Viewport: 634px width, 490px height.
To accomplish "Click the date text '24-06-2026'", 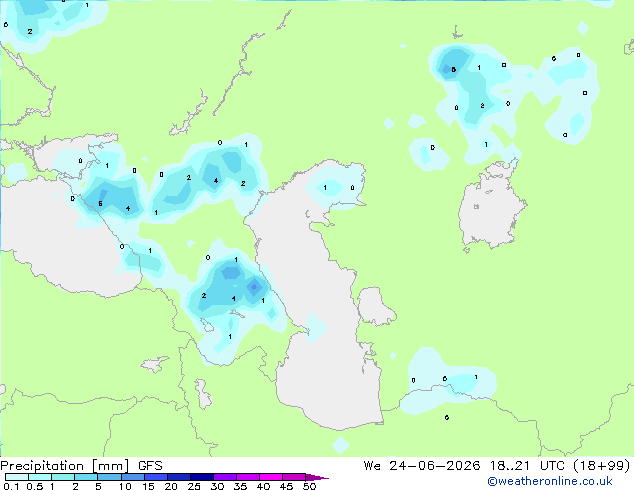I will (435, 466).
